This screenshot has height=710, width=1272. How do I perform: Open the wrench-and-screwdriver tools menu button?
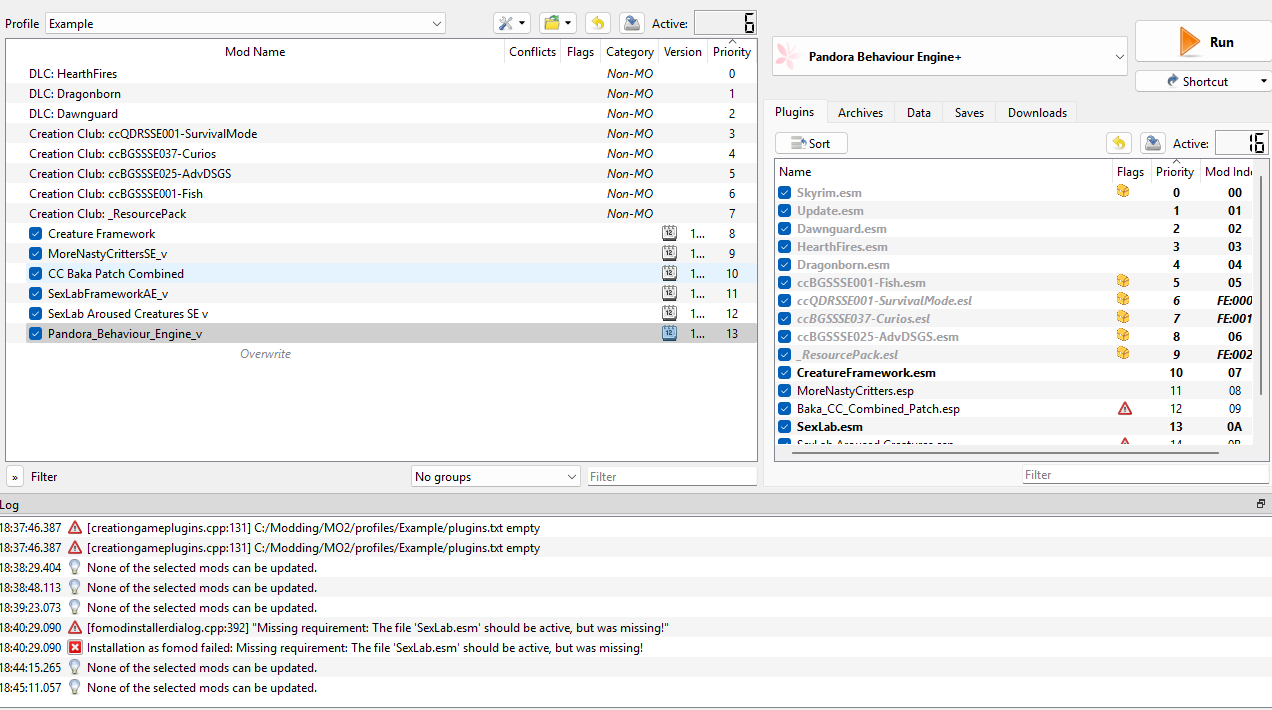pyautogui.click(x=511, y=23)
